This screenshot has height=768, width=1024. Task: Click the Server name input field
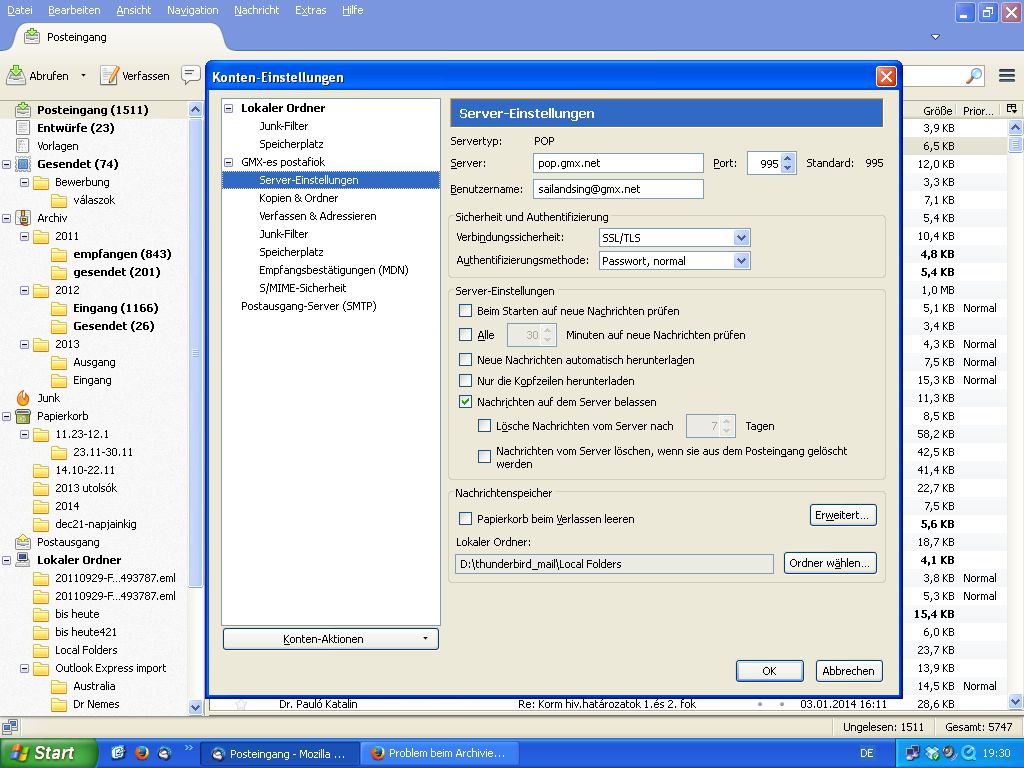pyautogui.click(x=618, y=163)
